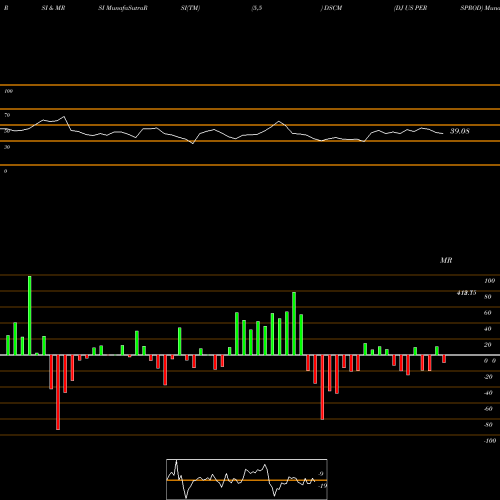This screenshot has height=500, width=500.
Task: Click the -19 value in mini chart
Action: click(322, 486)
